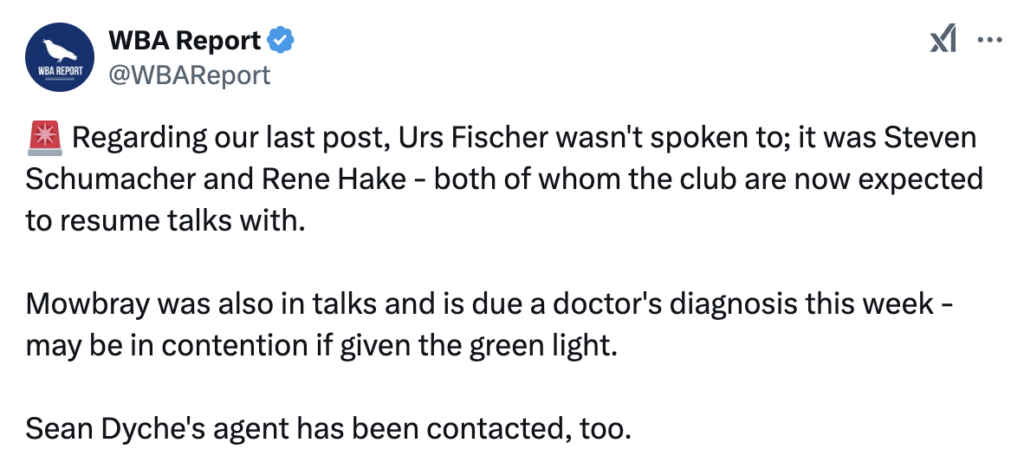The image size is (1024, 456).
Task: Click the phrase 'may be in contention'
Action: (x=154, y=346)
